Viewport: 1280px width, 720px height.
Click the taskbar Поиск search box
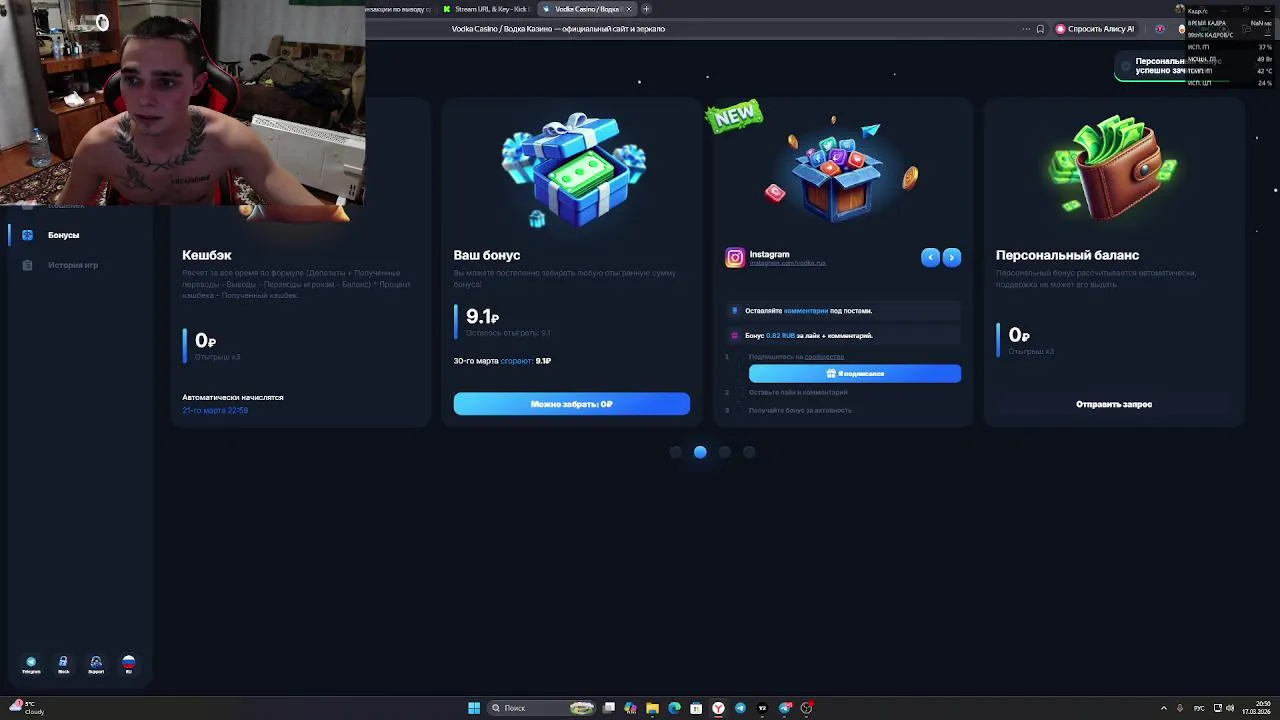pos(540,708)
